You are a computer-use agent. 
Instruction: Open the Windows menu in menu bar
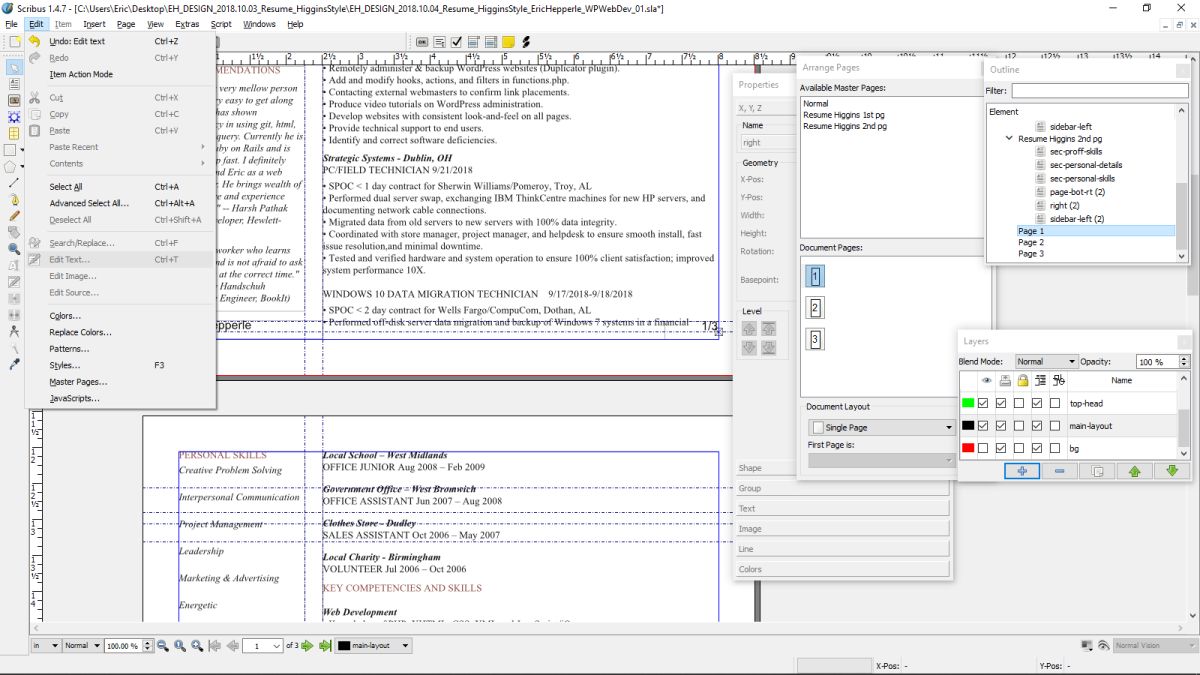[x=259, y=23]
